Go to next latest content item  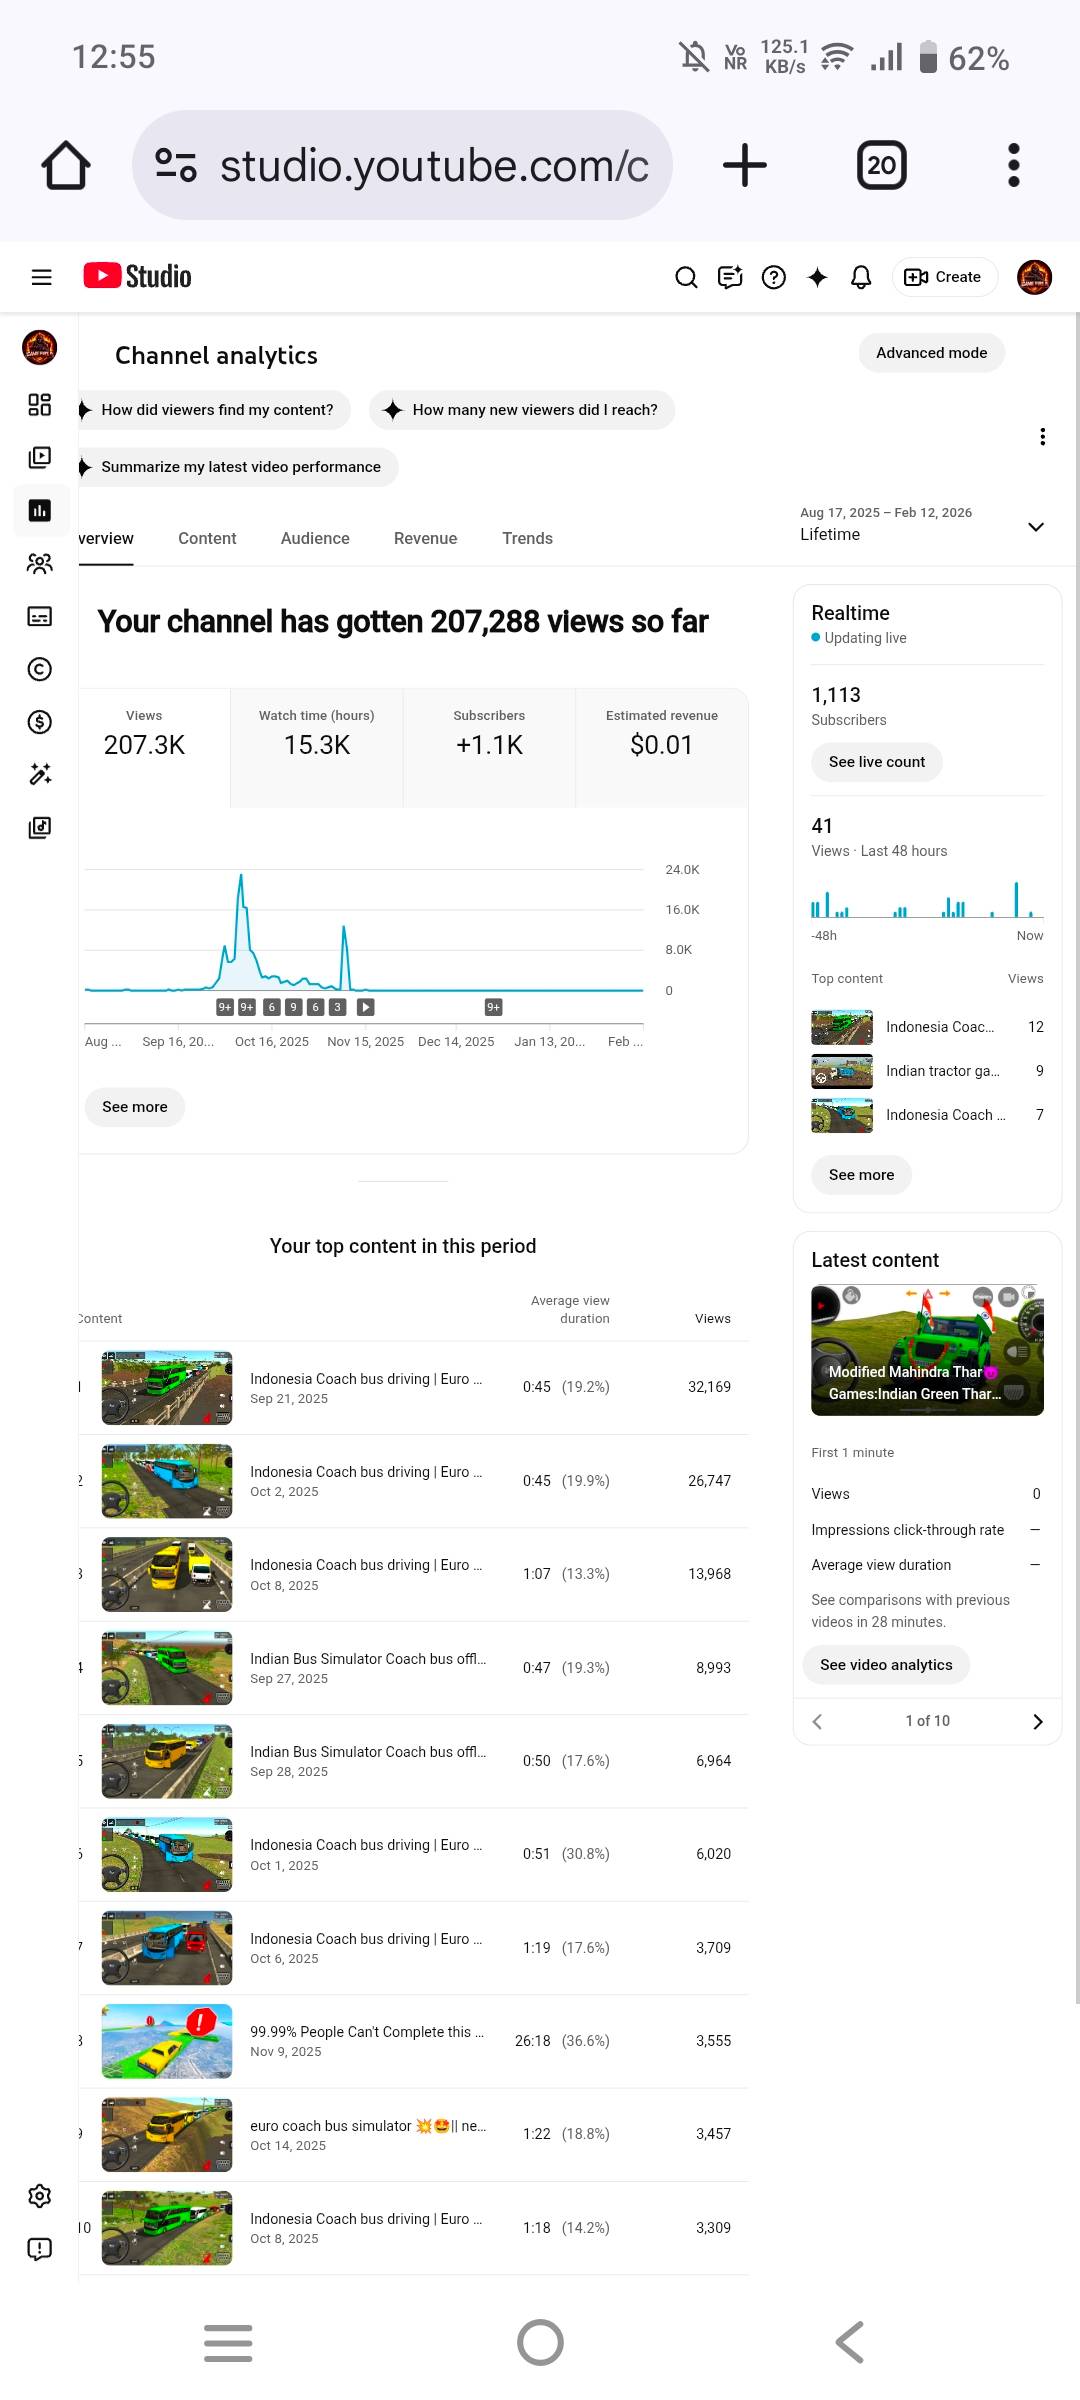1037,1721
